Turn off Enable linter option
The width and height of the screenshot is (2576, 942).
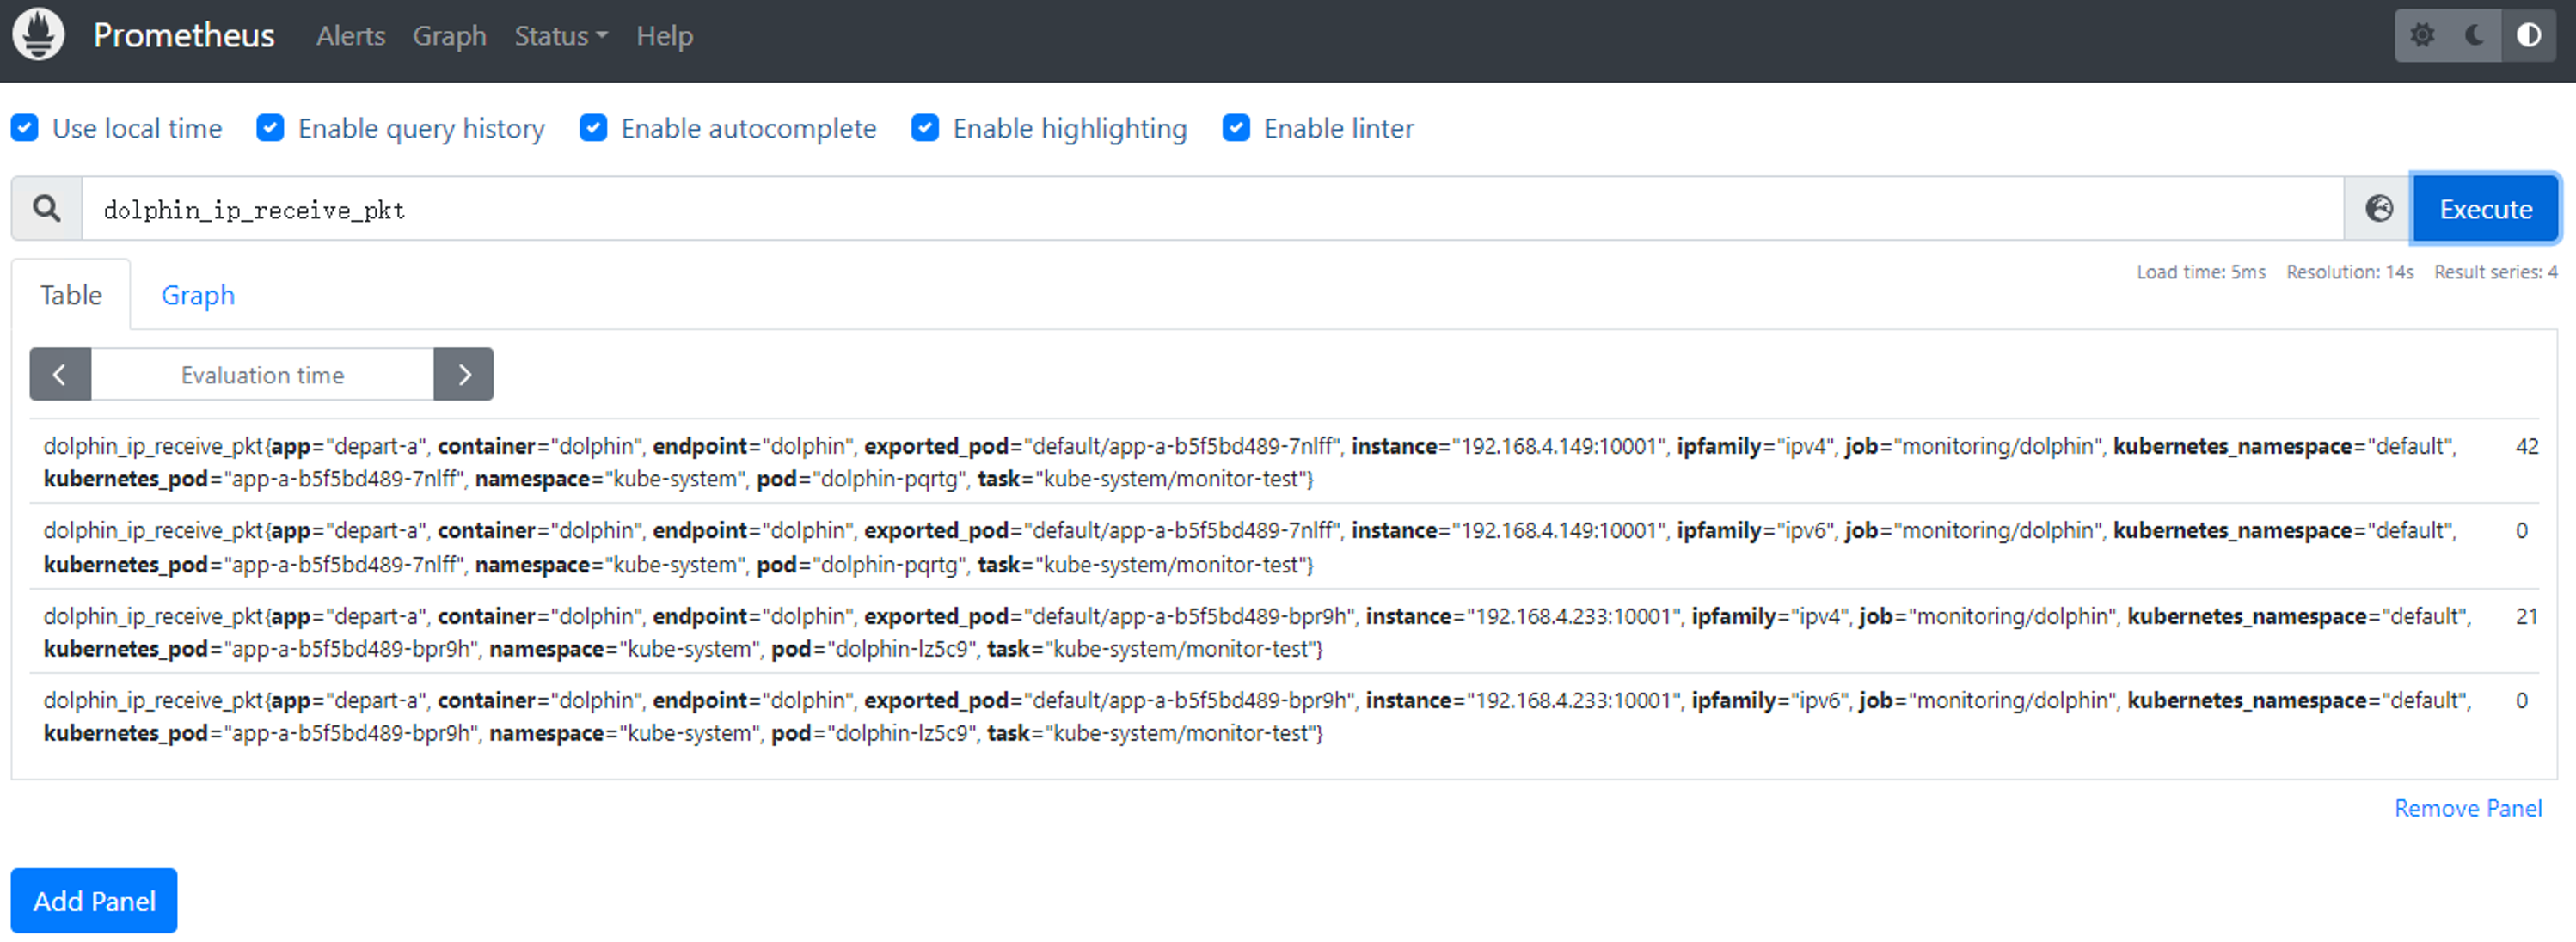[1236, 128]
